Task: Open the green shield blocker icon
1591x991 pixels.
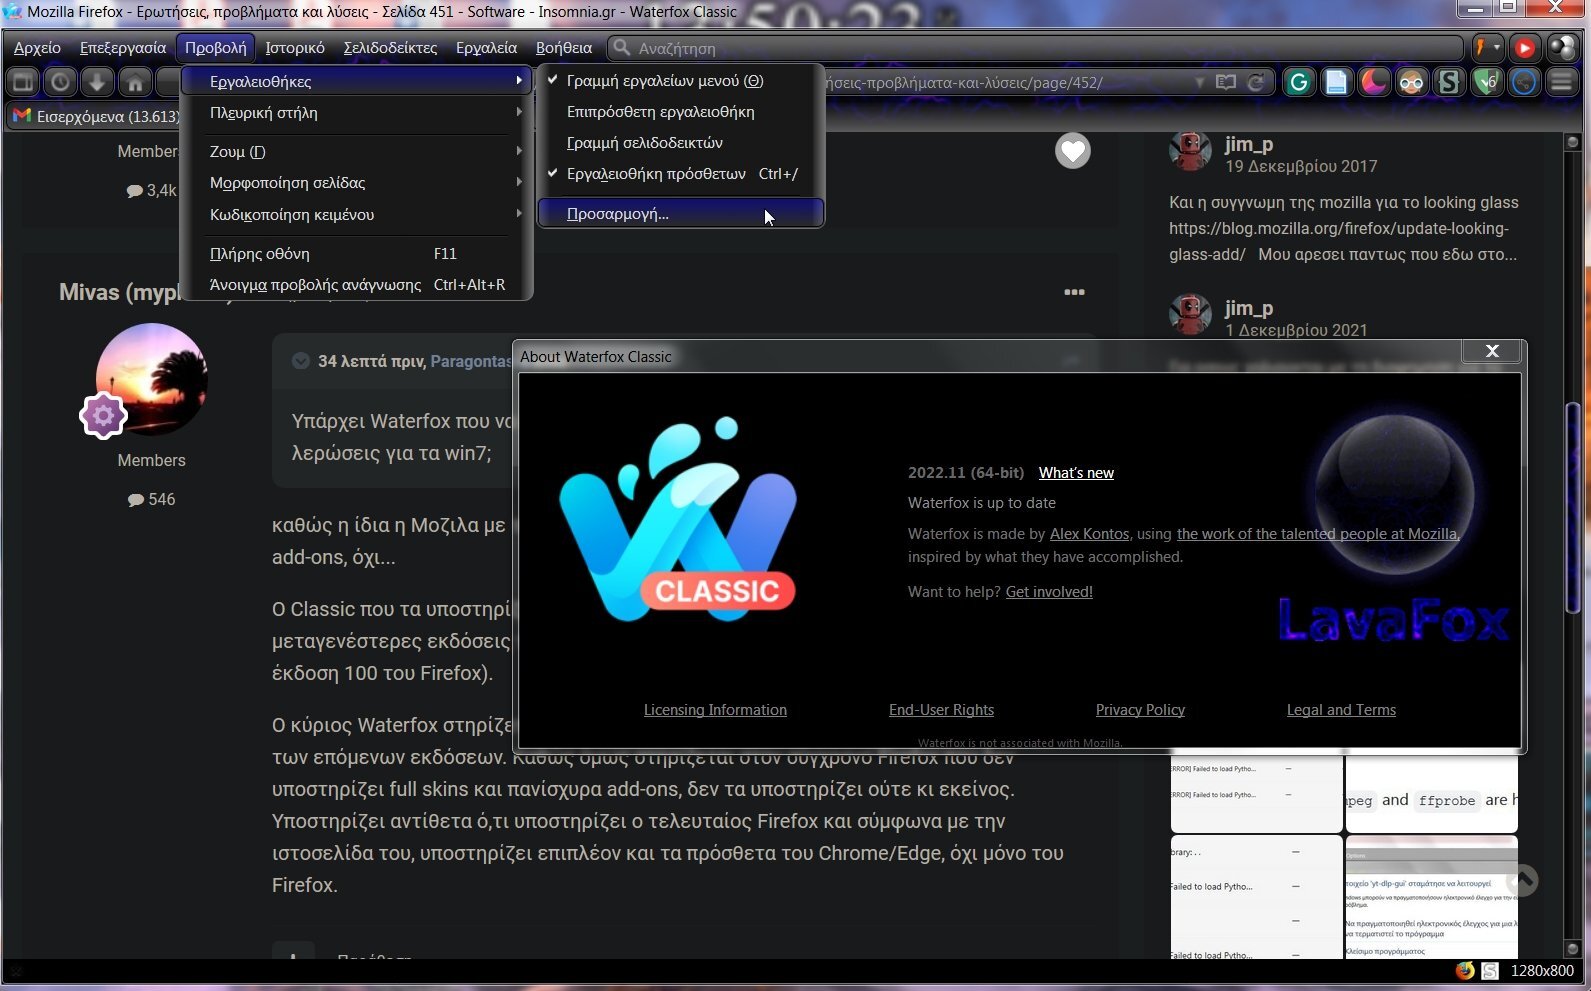Action: (x=1486, y=82)
